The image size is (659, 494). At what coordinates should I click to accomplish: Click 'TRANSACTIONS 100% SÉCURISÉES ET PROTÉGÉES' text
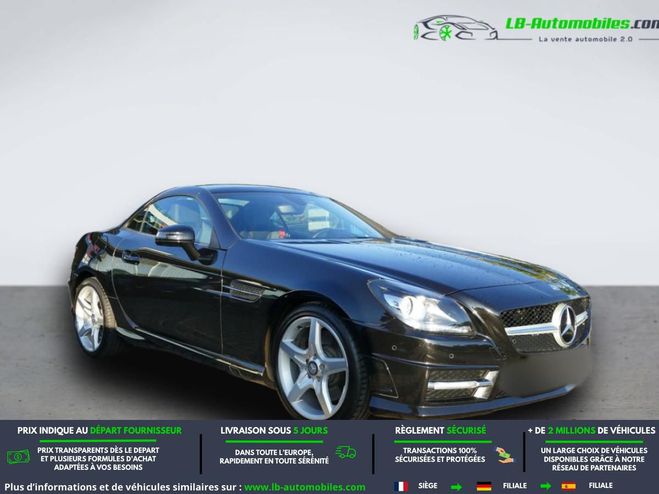[440, 455]
